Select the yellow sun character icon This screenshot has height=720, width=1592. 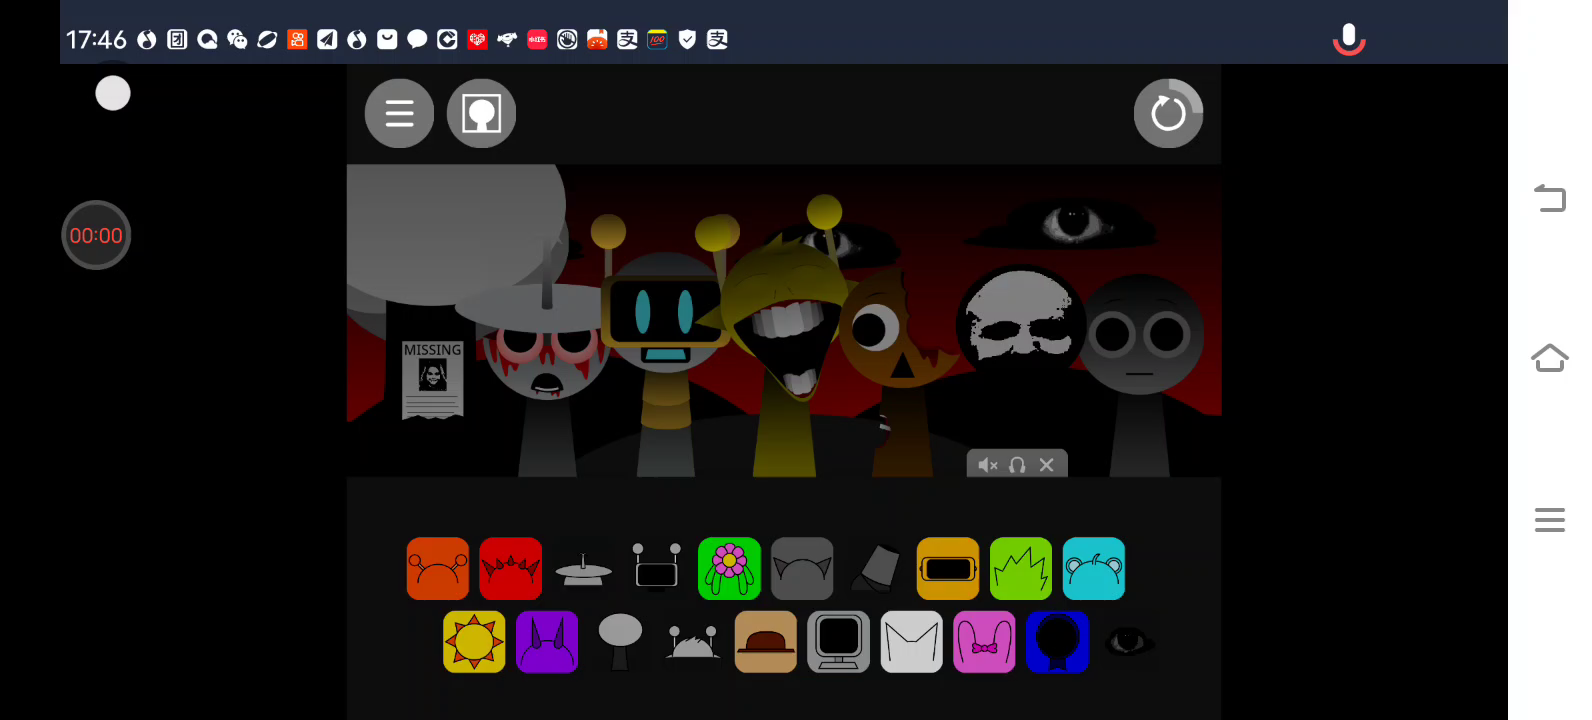[x=474, y=642]
